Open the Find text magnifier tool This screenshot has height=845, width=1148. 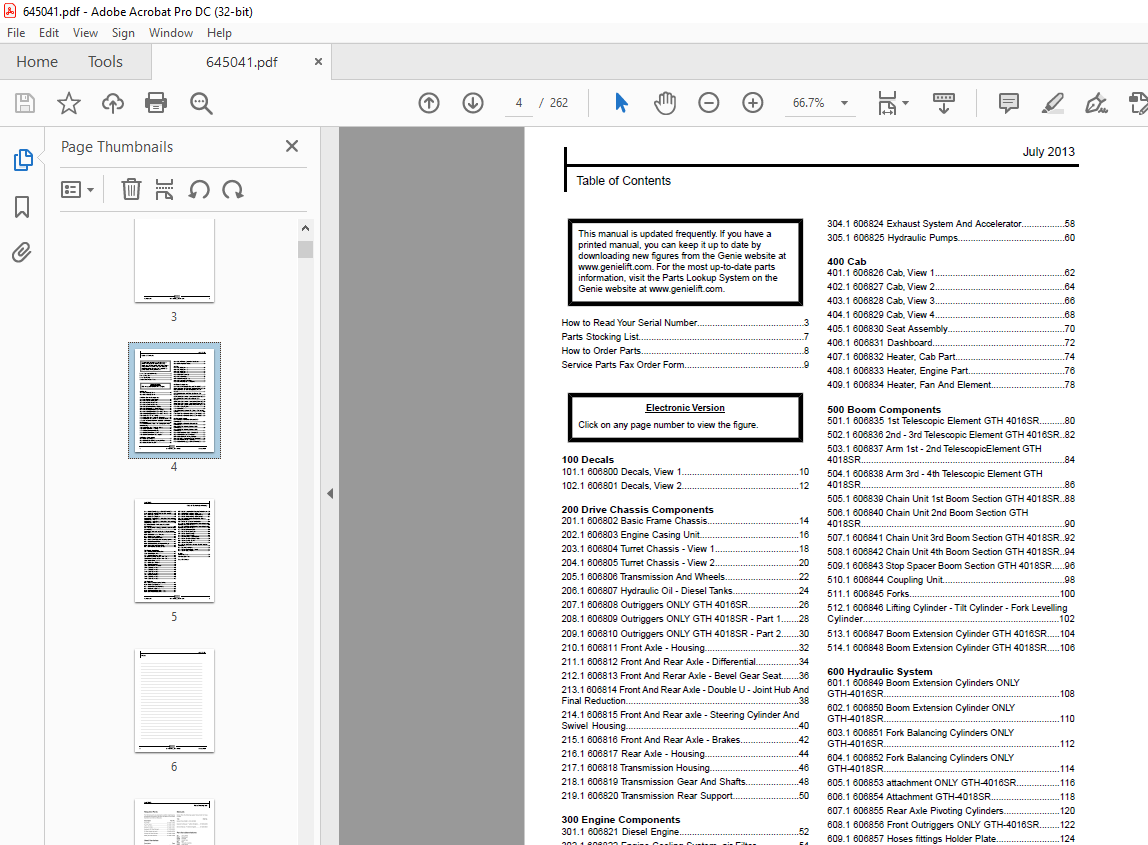(x=201, y=103)
